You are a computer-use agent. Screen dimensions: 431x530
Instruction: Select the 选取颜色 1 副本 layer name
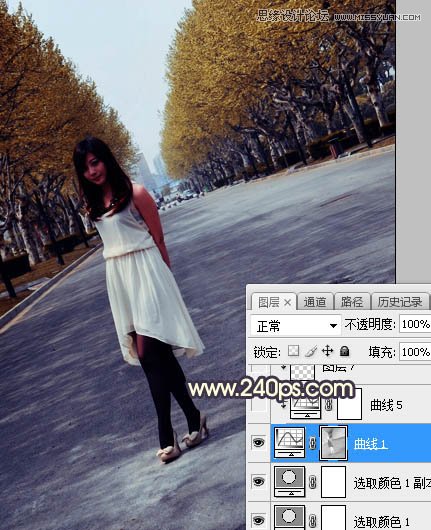click(x=392, y=483)
